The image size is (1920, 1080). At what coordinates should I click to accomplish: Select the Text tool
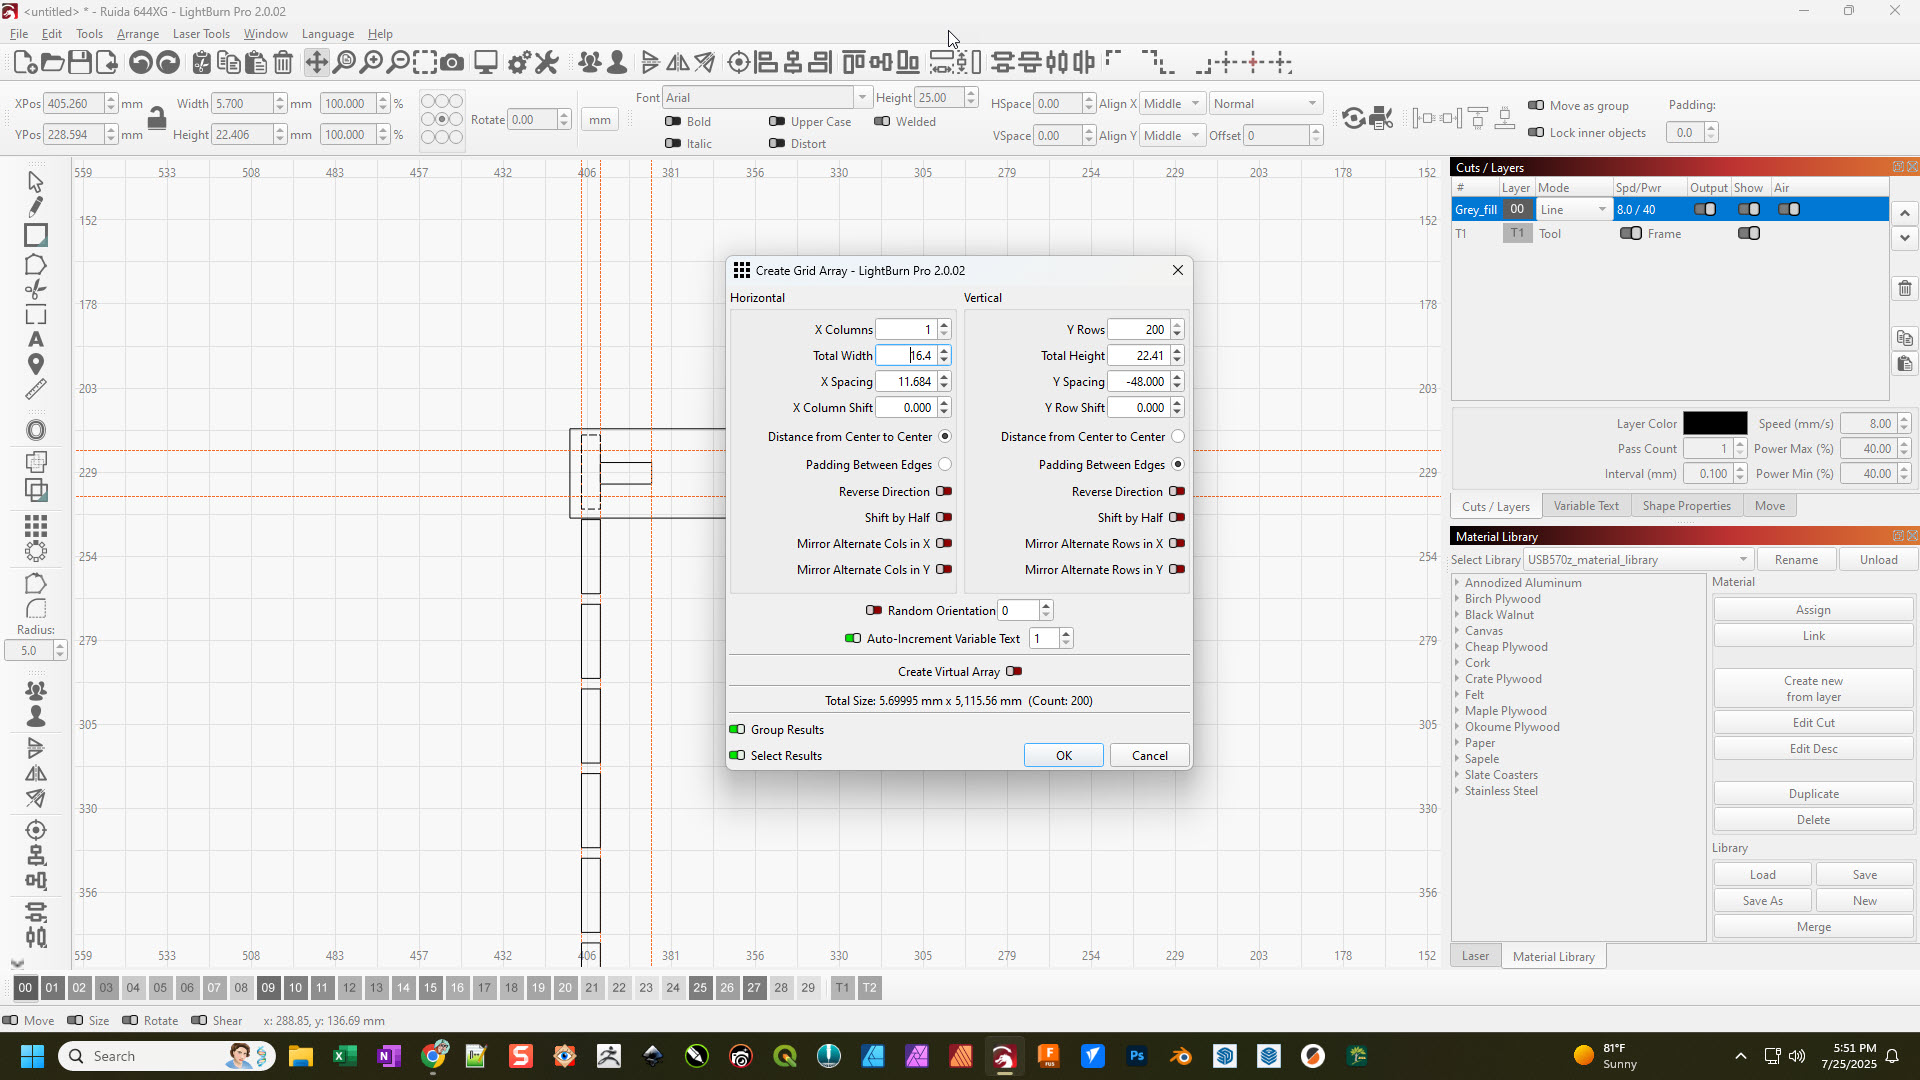click(x=35, y=340)
